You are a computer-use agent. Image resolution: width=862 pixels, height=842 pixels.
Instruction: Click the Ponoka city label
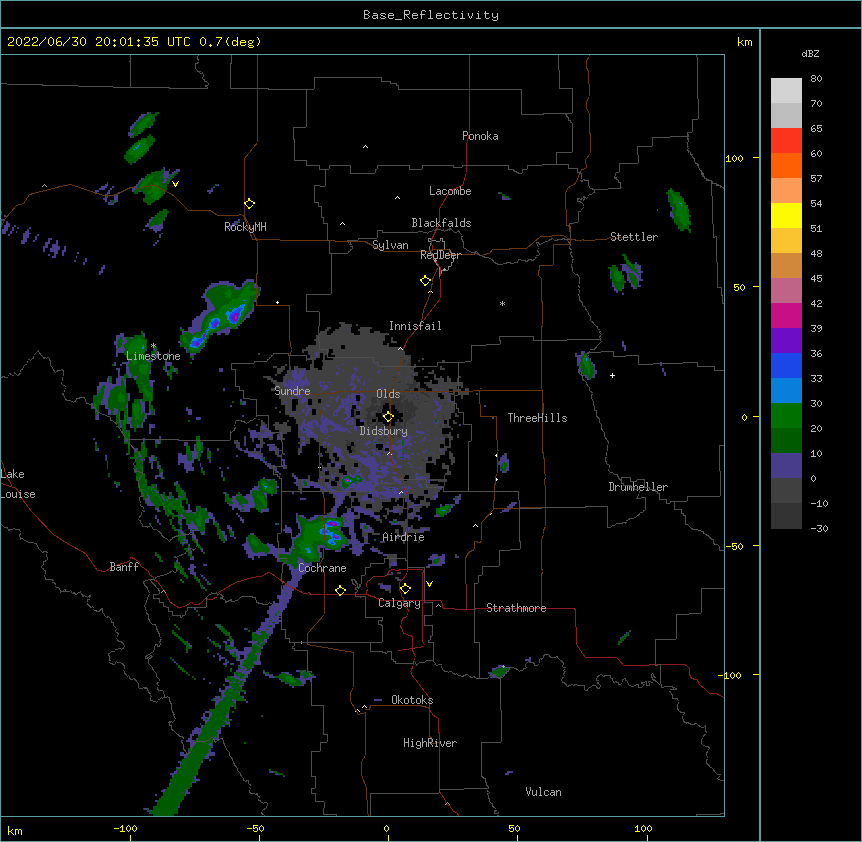(480, 136)
